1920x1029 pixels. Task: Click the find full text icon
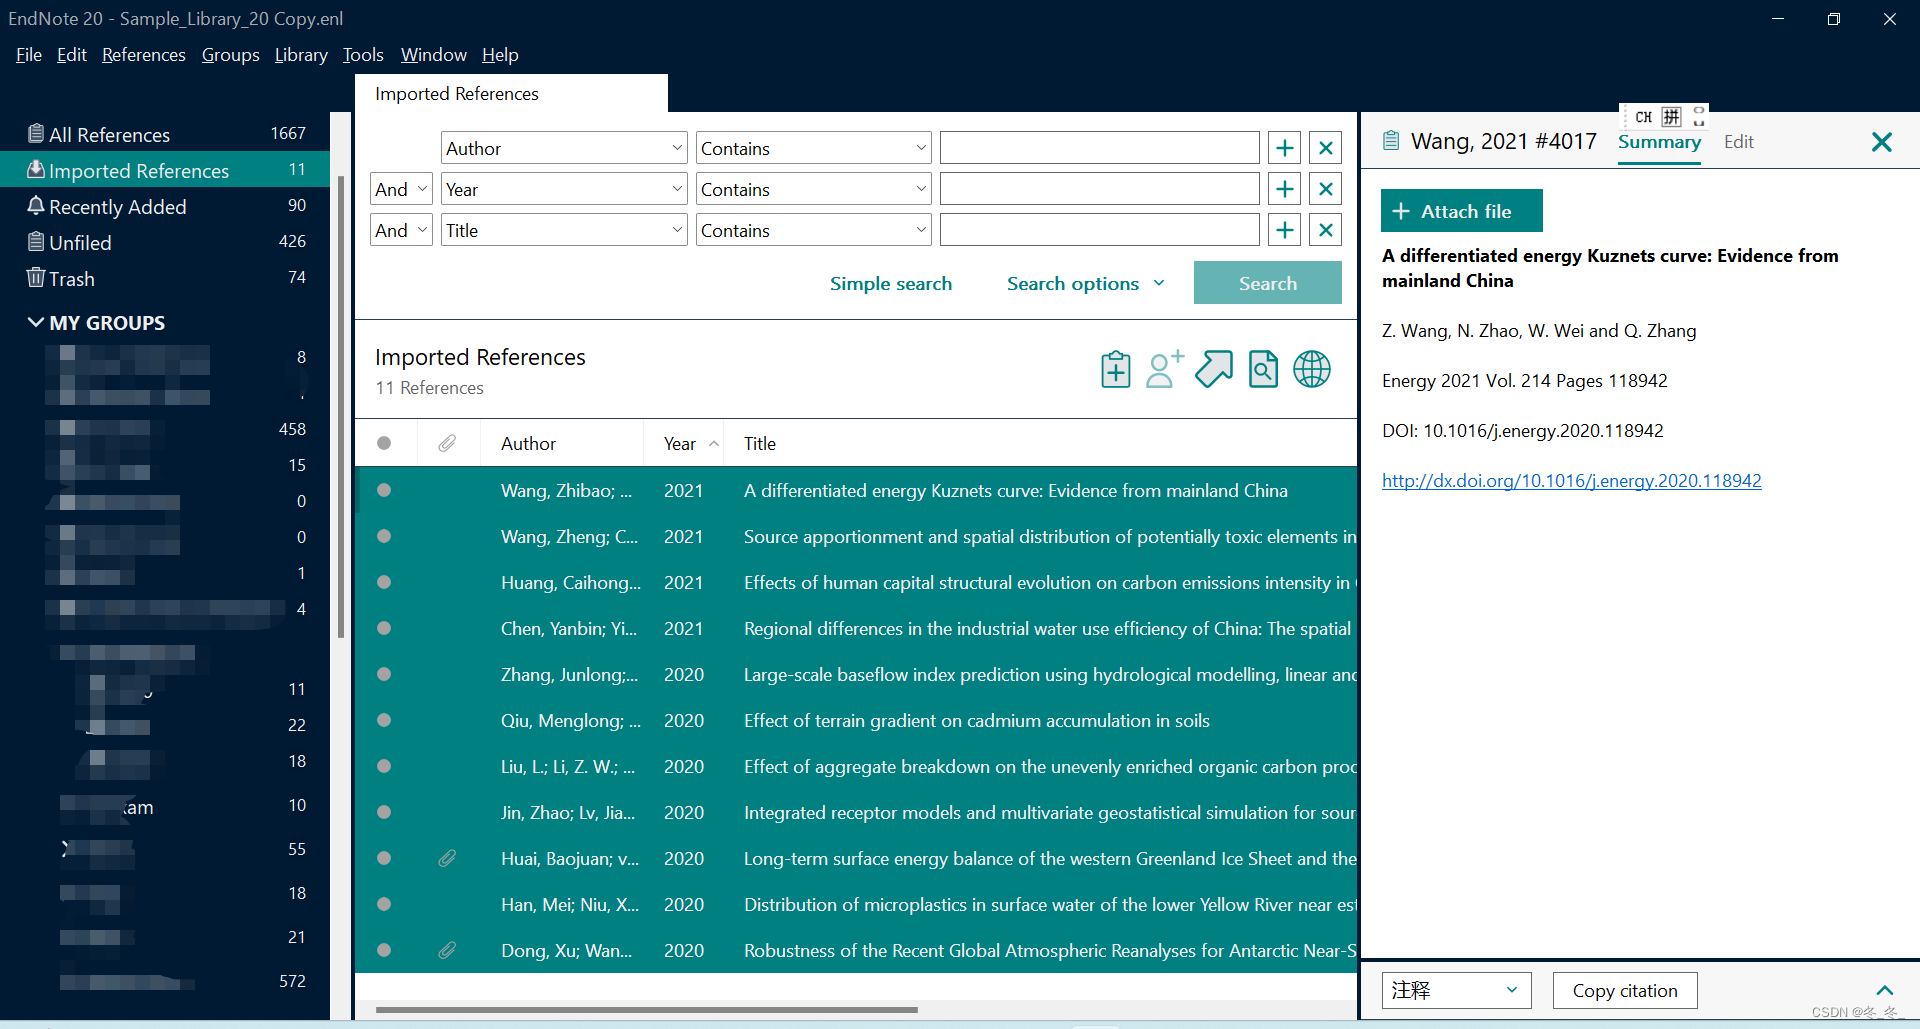tap(1263, 369)
